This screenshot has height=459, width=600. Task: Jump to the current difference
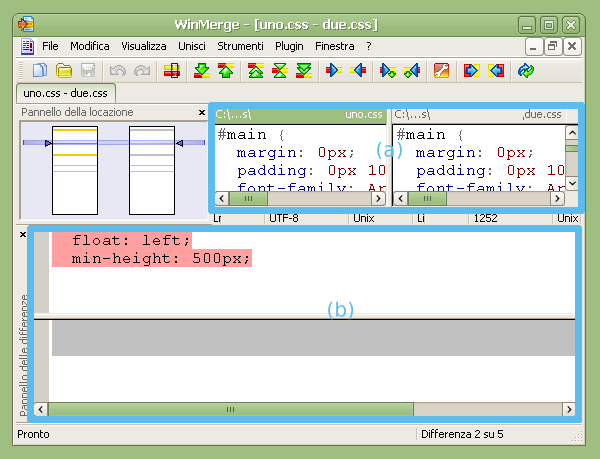280,70
